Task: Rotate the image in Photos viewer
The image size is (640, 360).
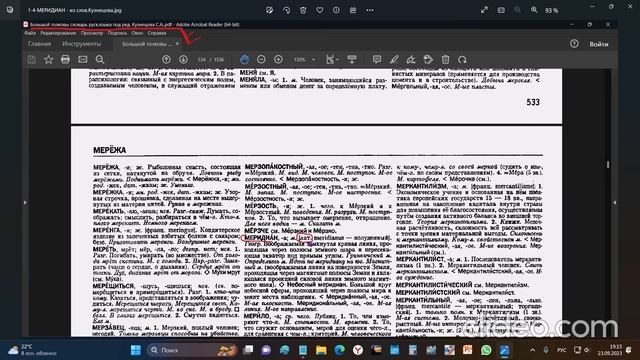Action: tap(286, 10)
